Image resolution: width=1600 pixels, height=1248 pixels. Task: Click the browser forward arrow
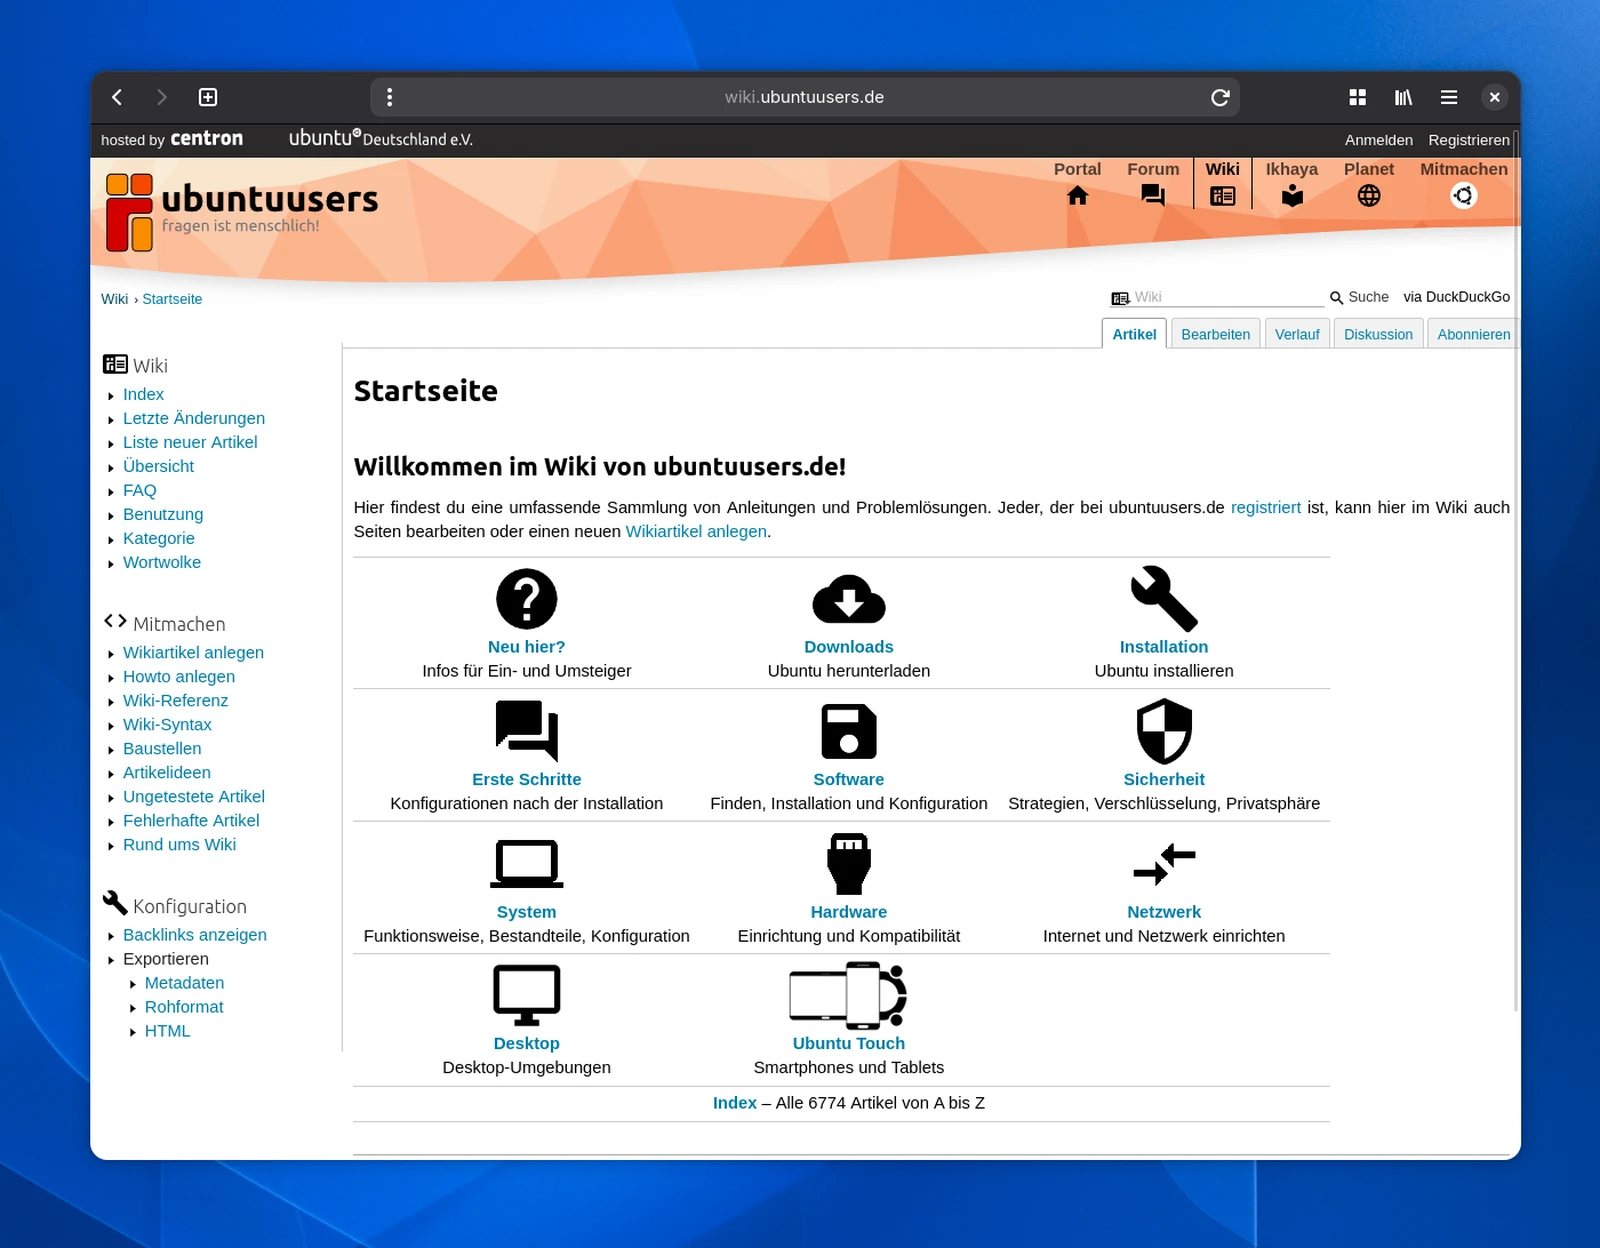click(162, 97)
